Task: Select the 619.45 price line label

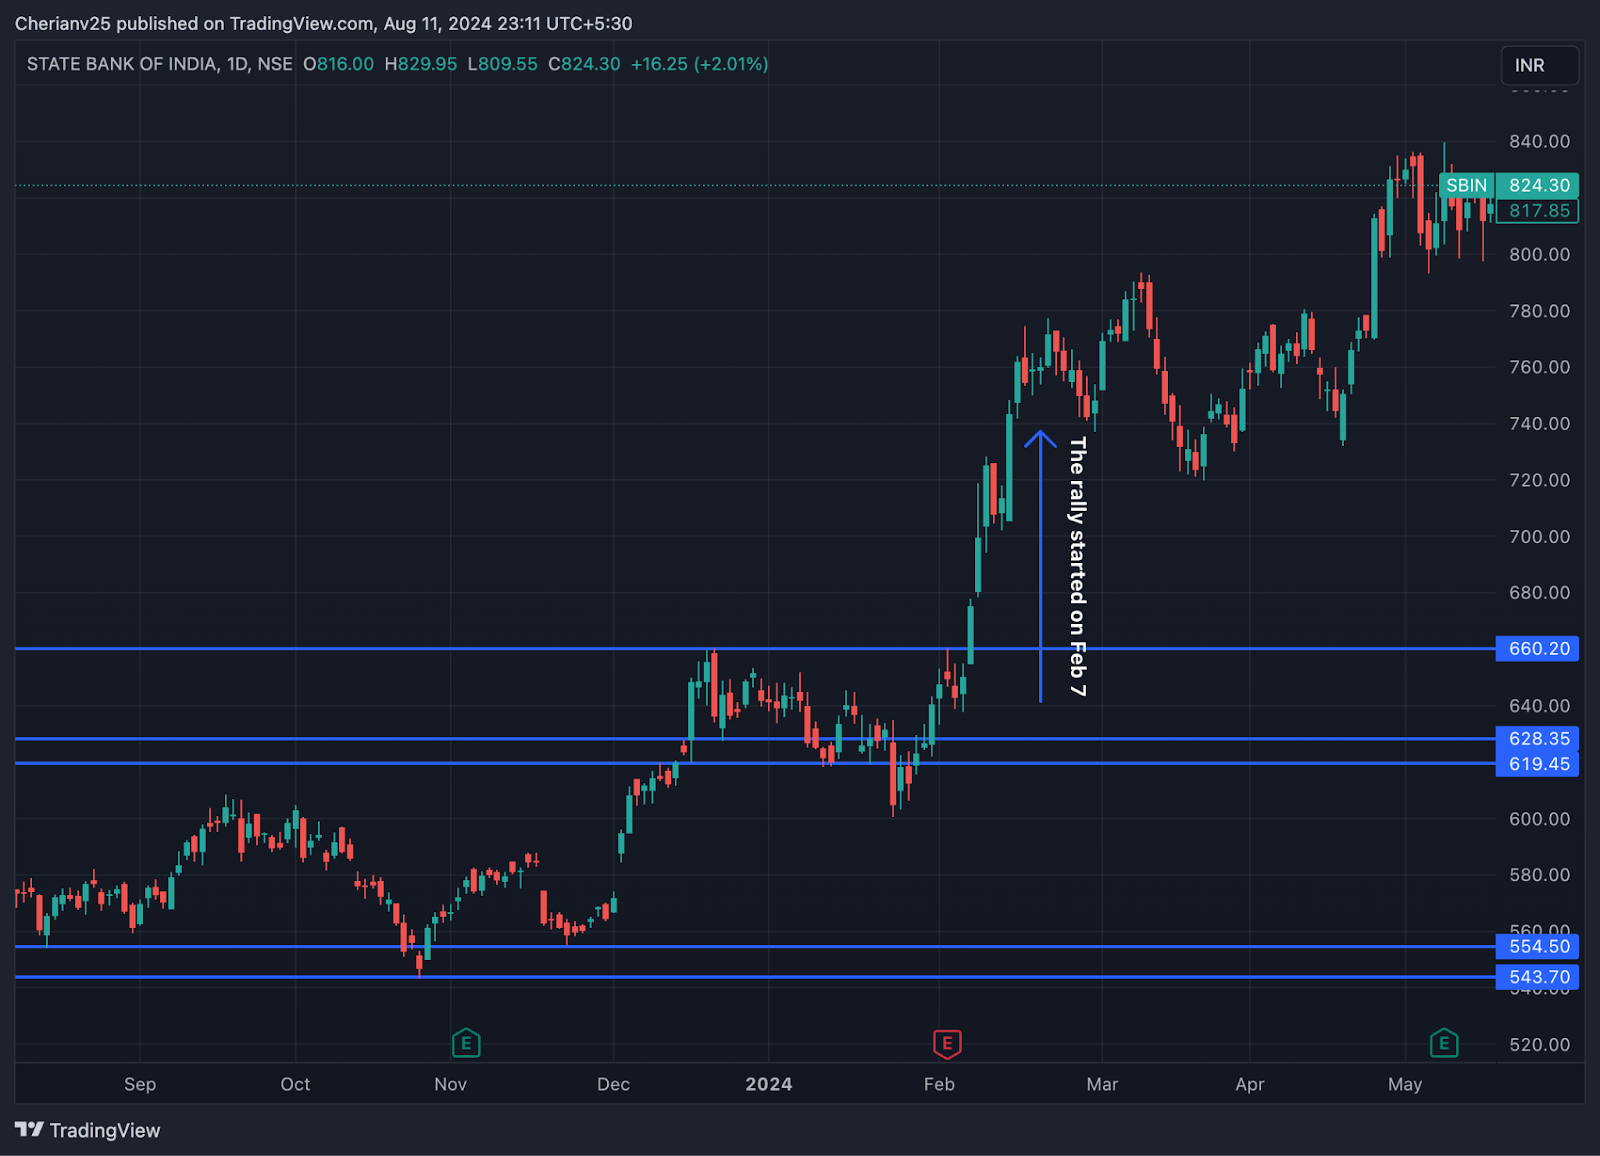Action: [x=1538, y=764]
